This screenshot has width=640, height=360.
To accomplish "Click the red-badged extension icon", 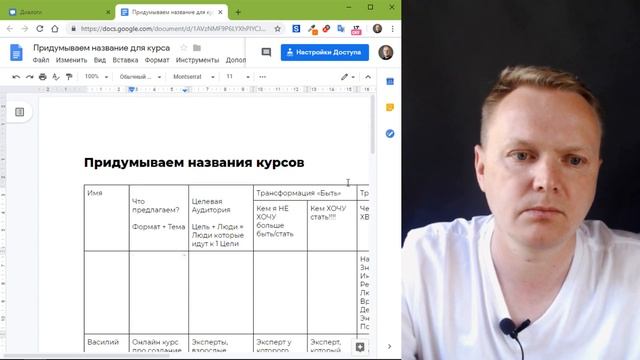I will (x=356, y=29).
